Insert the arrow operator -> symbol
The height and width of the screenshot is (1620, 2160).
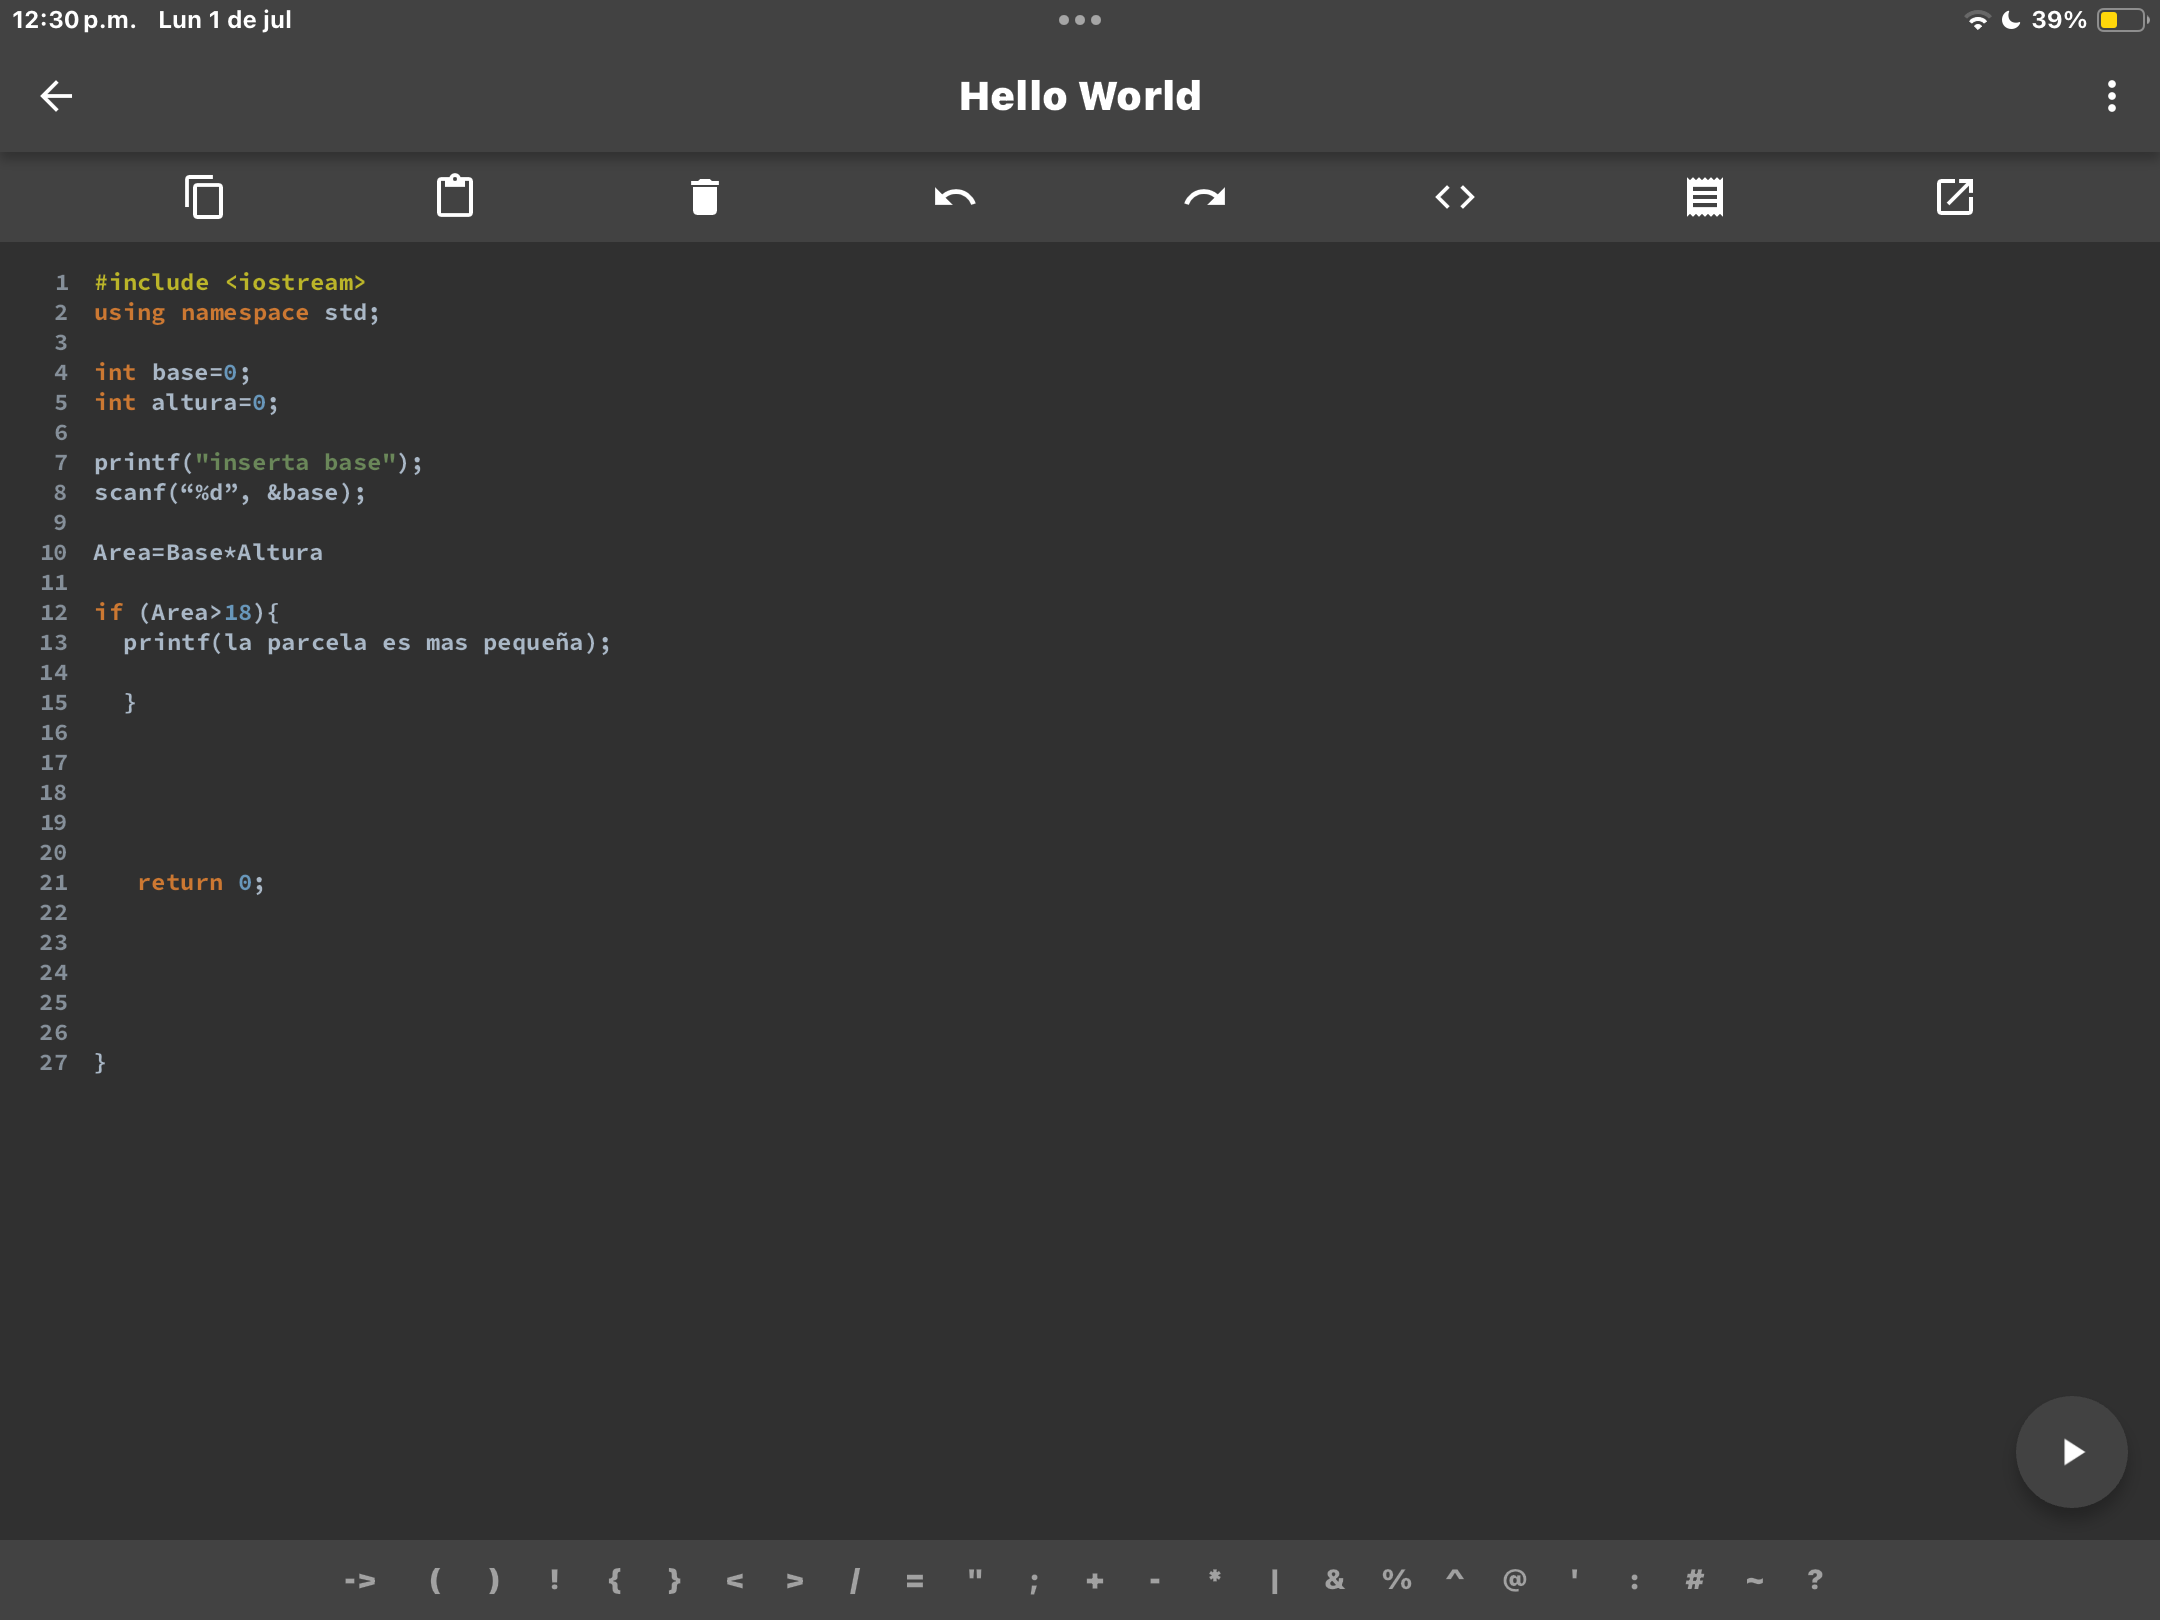pyautogui.click(x=360, y=1580)
